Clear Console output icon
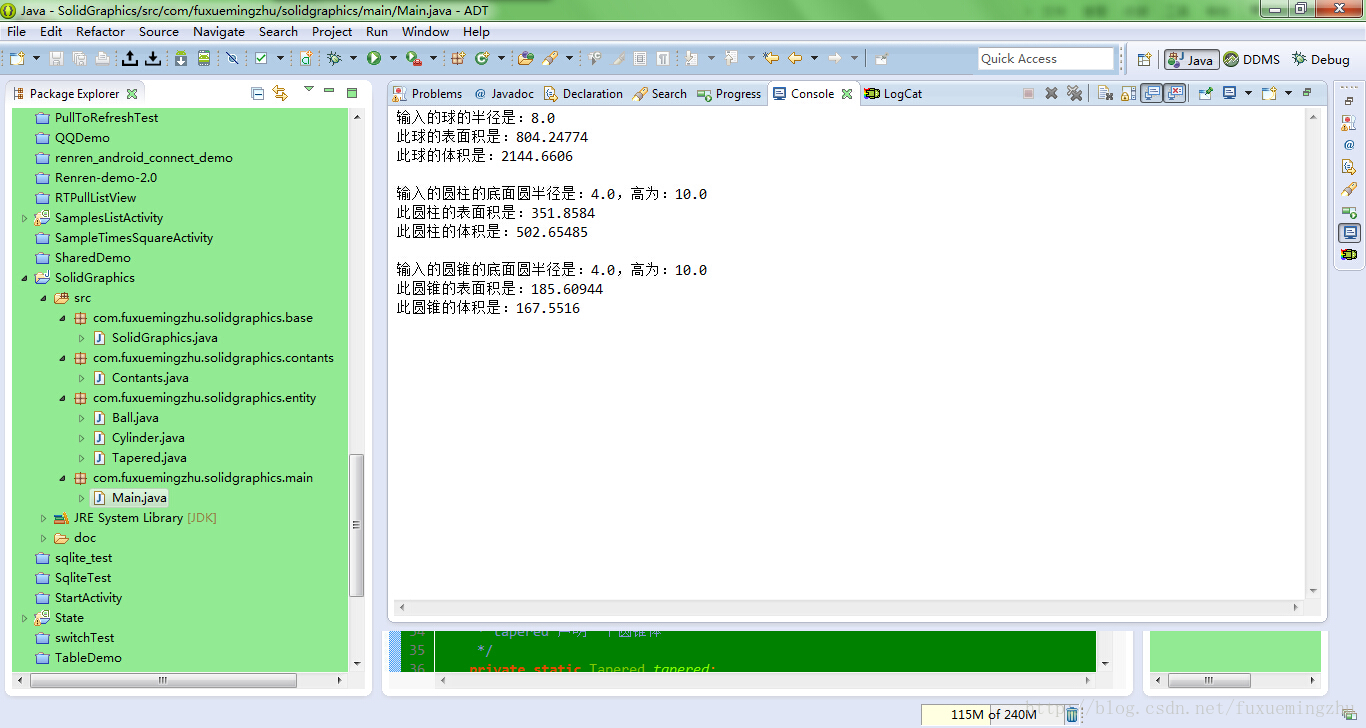This screenshot has width=1366, height=728. (1105, 93)
